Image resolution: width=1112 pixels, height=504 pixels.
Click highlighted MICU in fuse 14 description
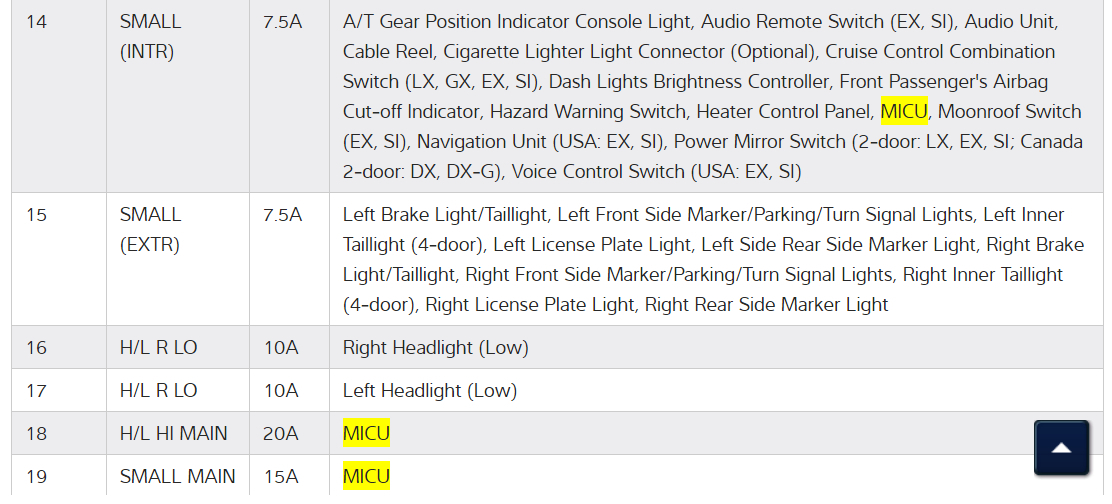pos(904,111)
